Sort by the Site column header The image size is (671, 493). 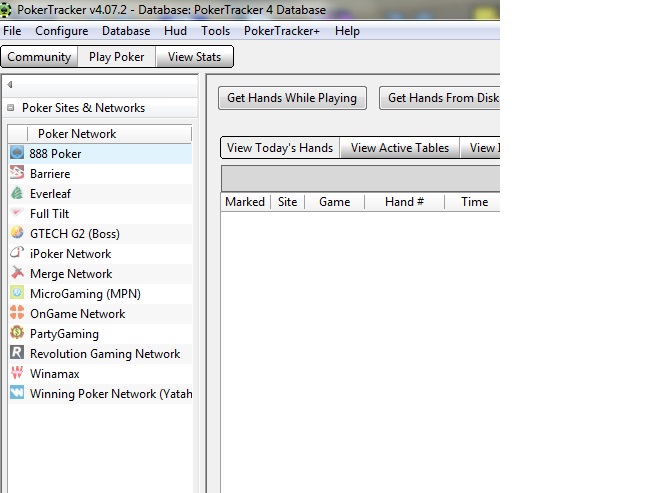[287, 202]
